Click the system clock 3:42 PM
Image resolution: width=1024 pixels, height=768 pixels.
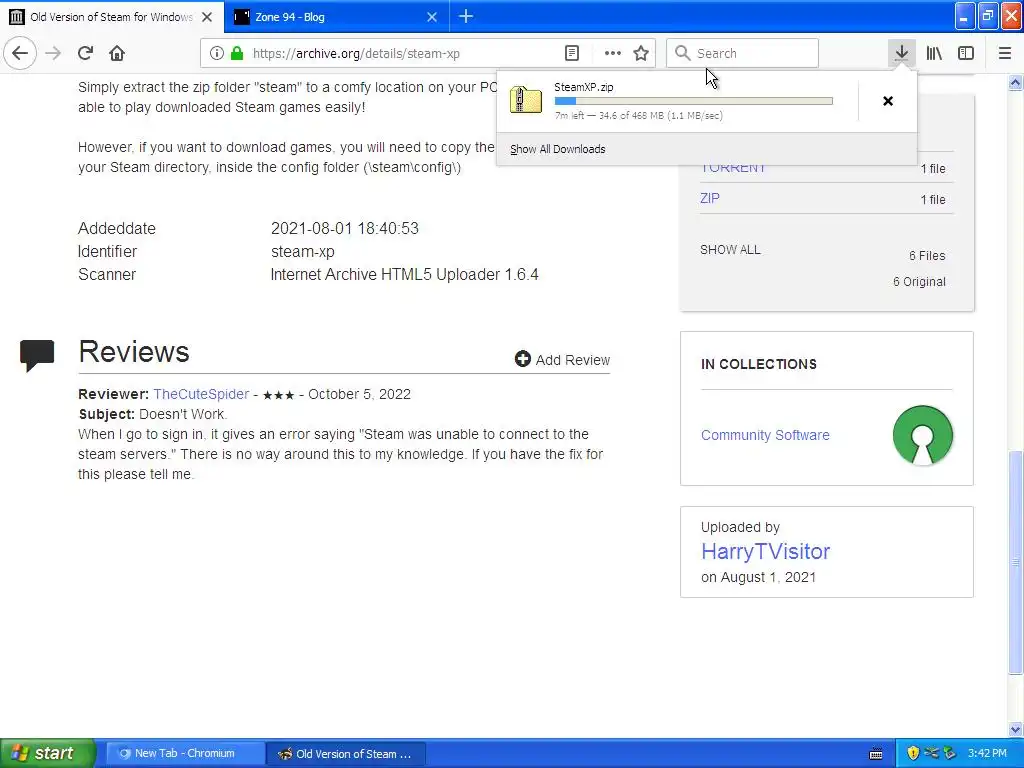coord(987,753)
